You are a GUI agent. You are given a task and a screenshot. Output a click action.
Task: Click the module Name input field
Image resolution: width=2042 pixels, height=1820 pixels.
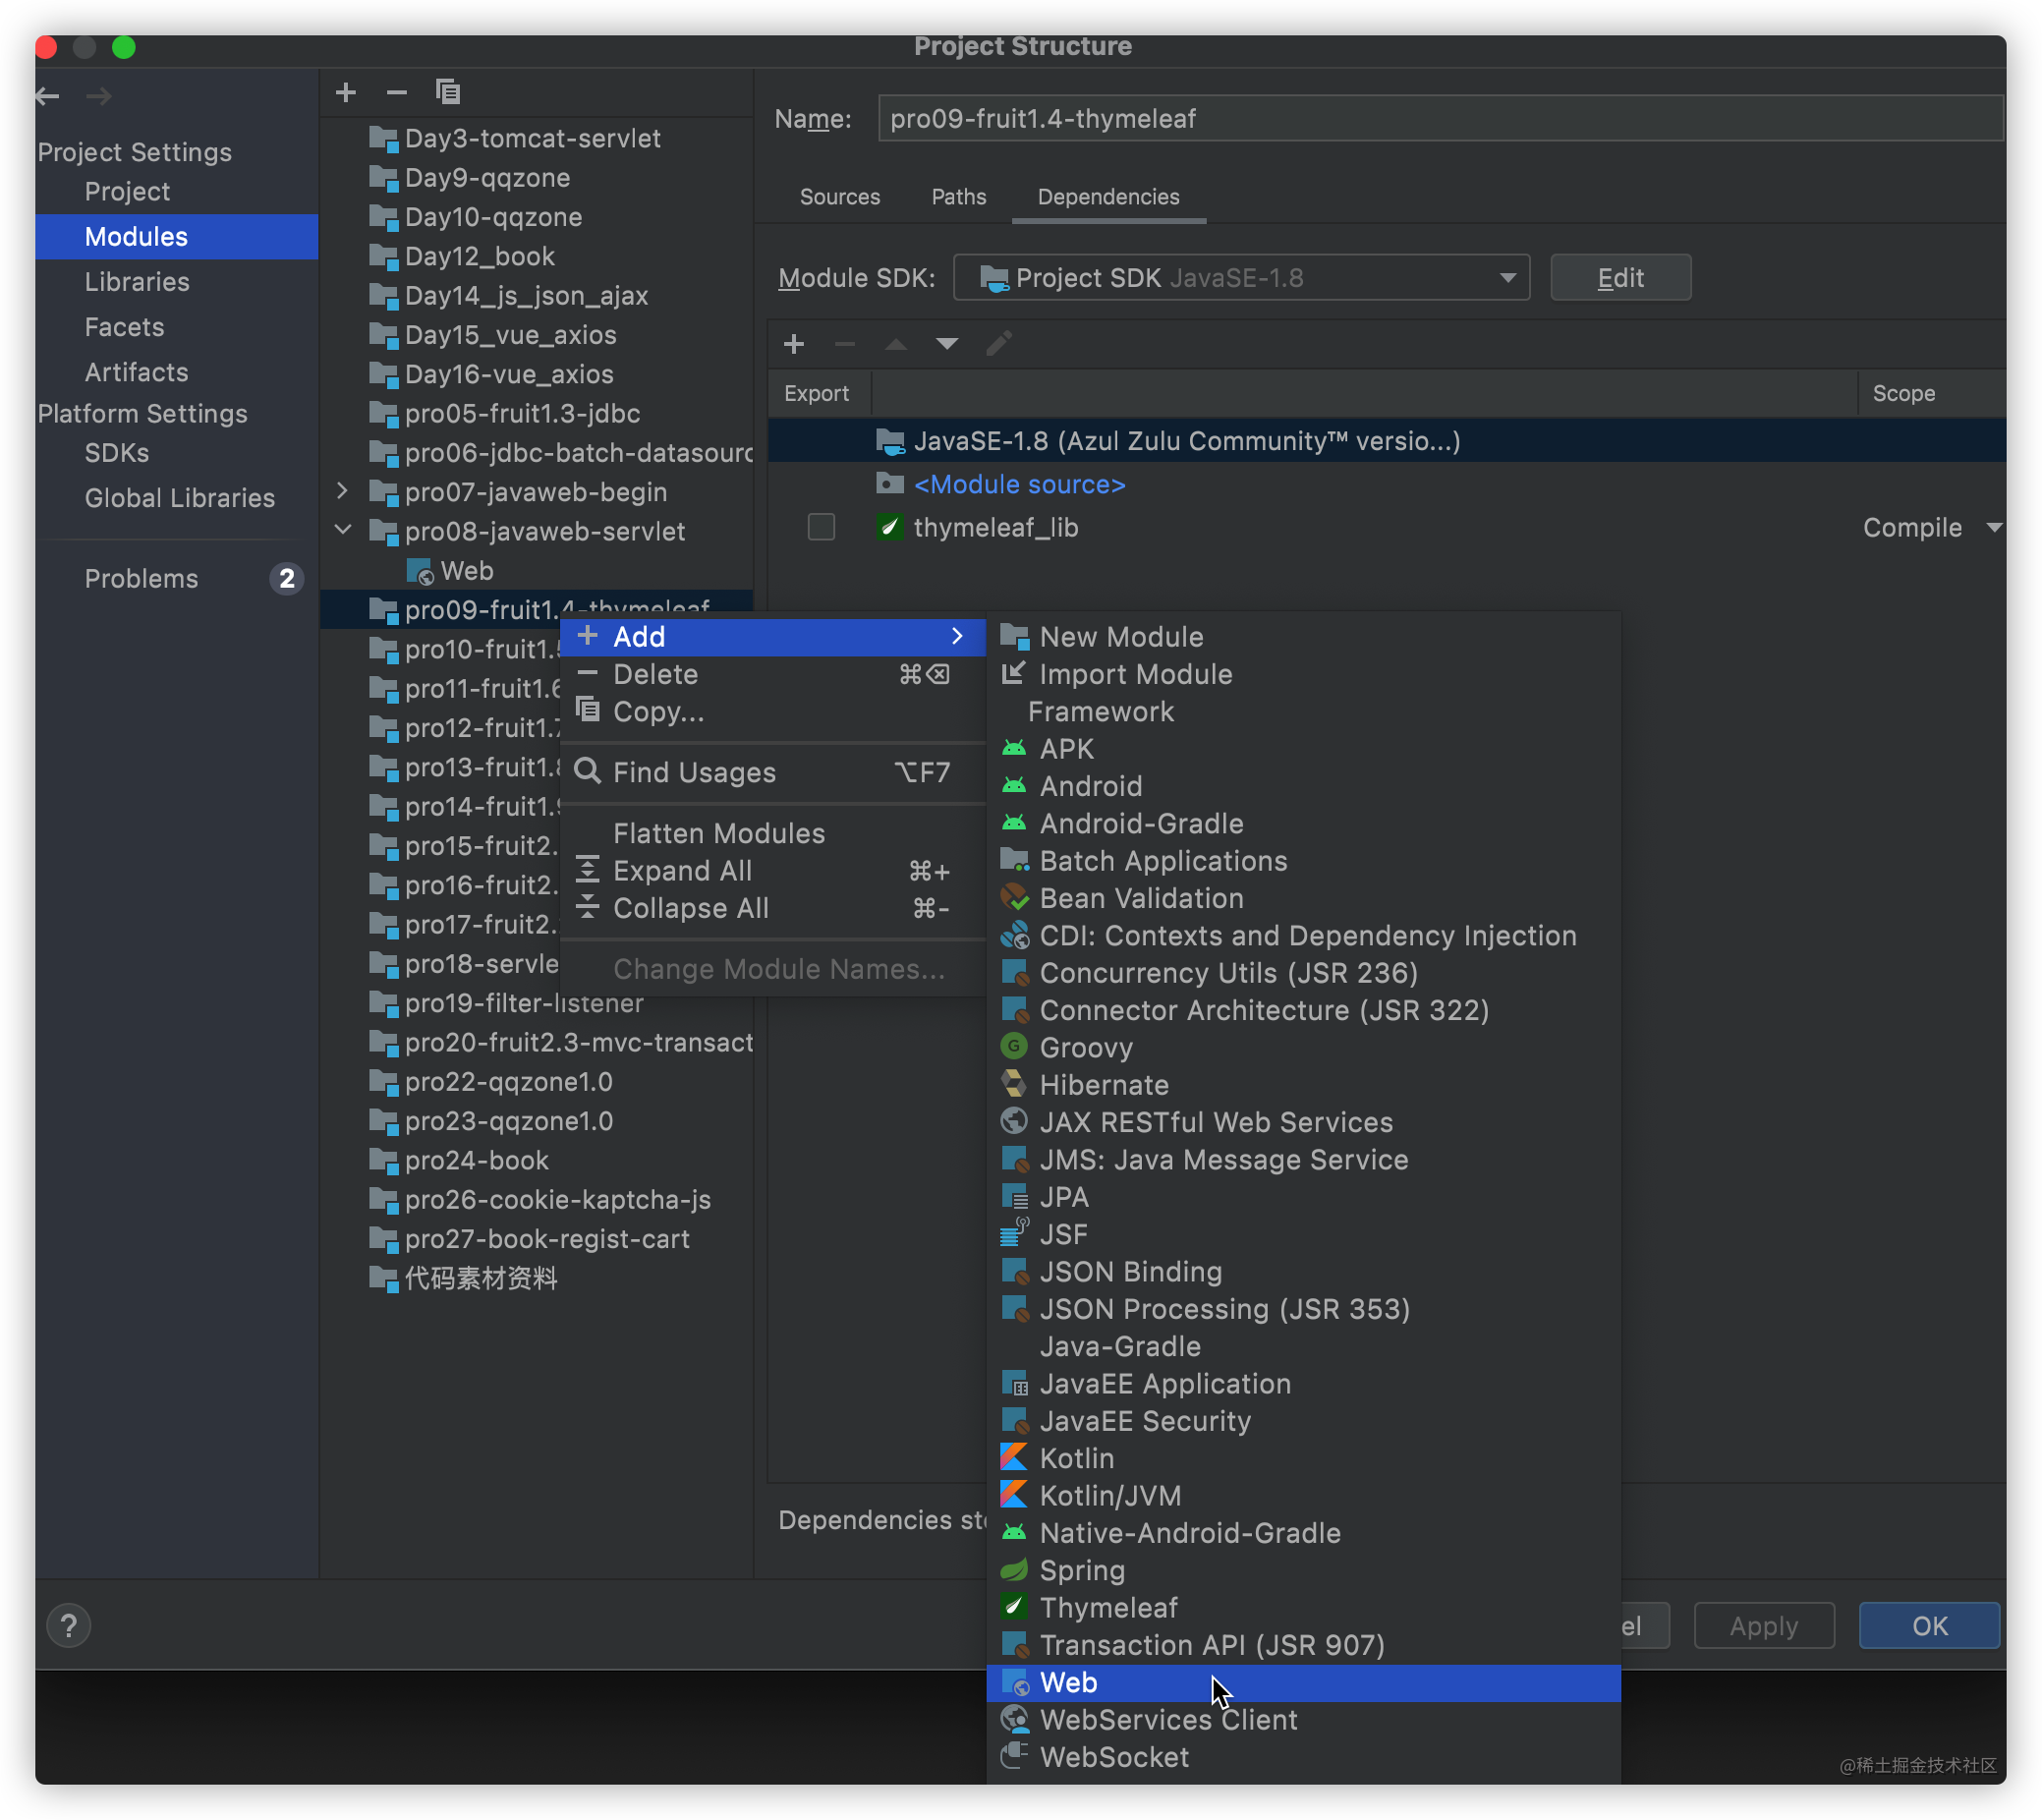coord(1441,119)
